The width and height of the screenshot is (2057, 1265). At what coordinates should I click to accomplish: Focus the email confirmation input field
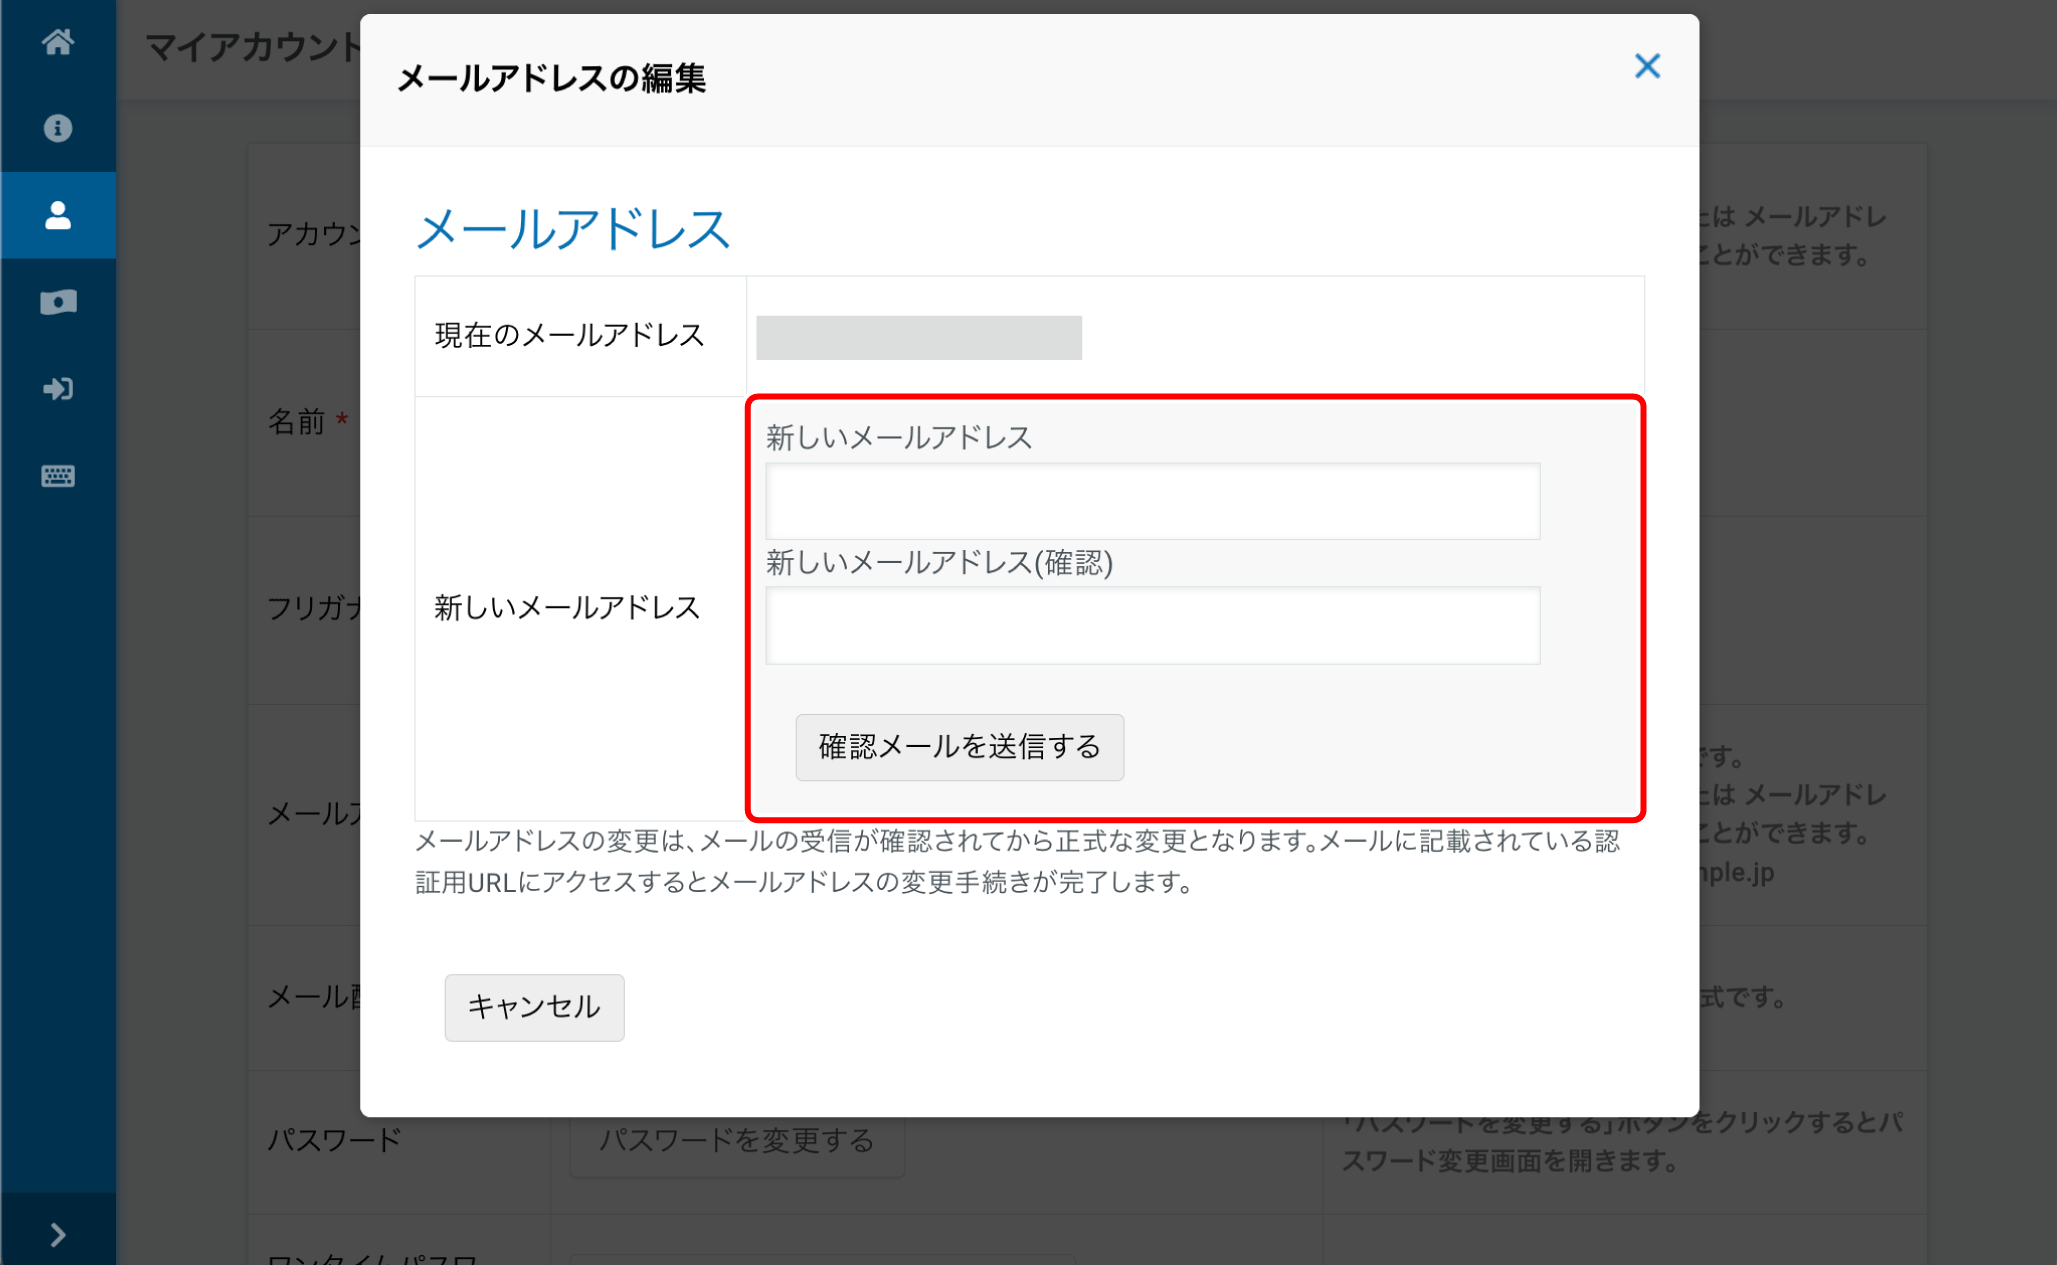(x=1152, y=626)
